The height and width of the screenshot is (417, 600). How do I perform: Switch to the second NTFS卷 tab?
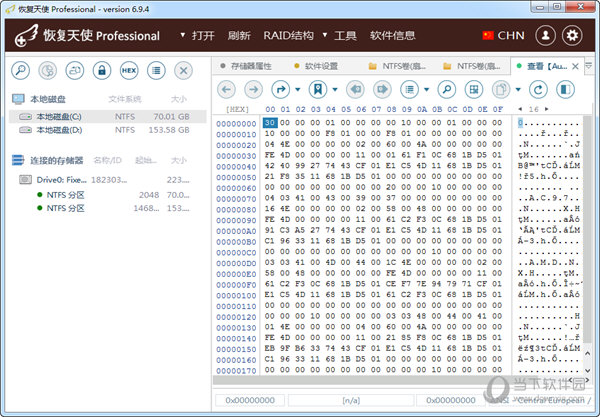472,66
